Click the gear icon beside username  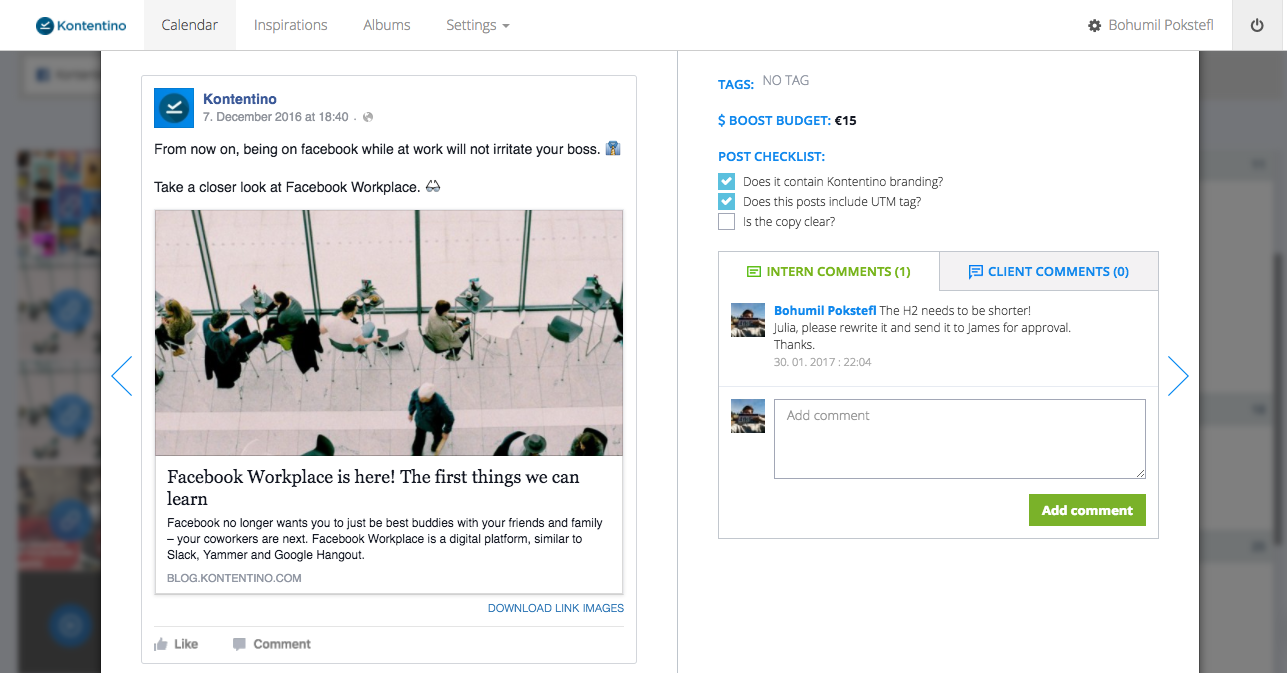[1094, 25]
